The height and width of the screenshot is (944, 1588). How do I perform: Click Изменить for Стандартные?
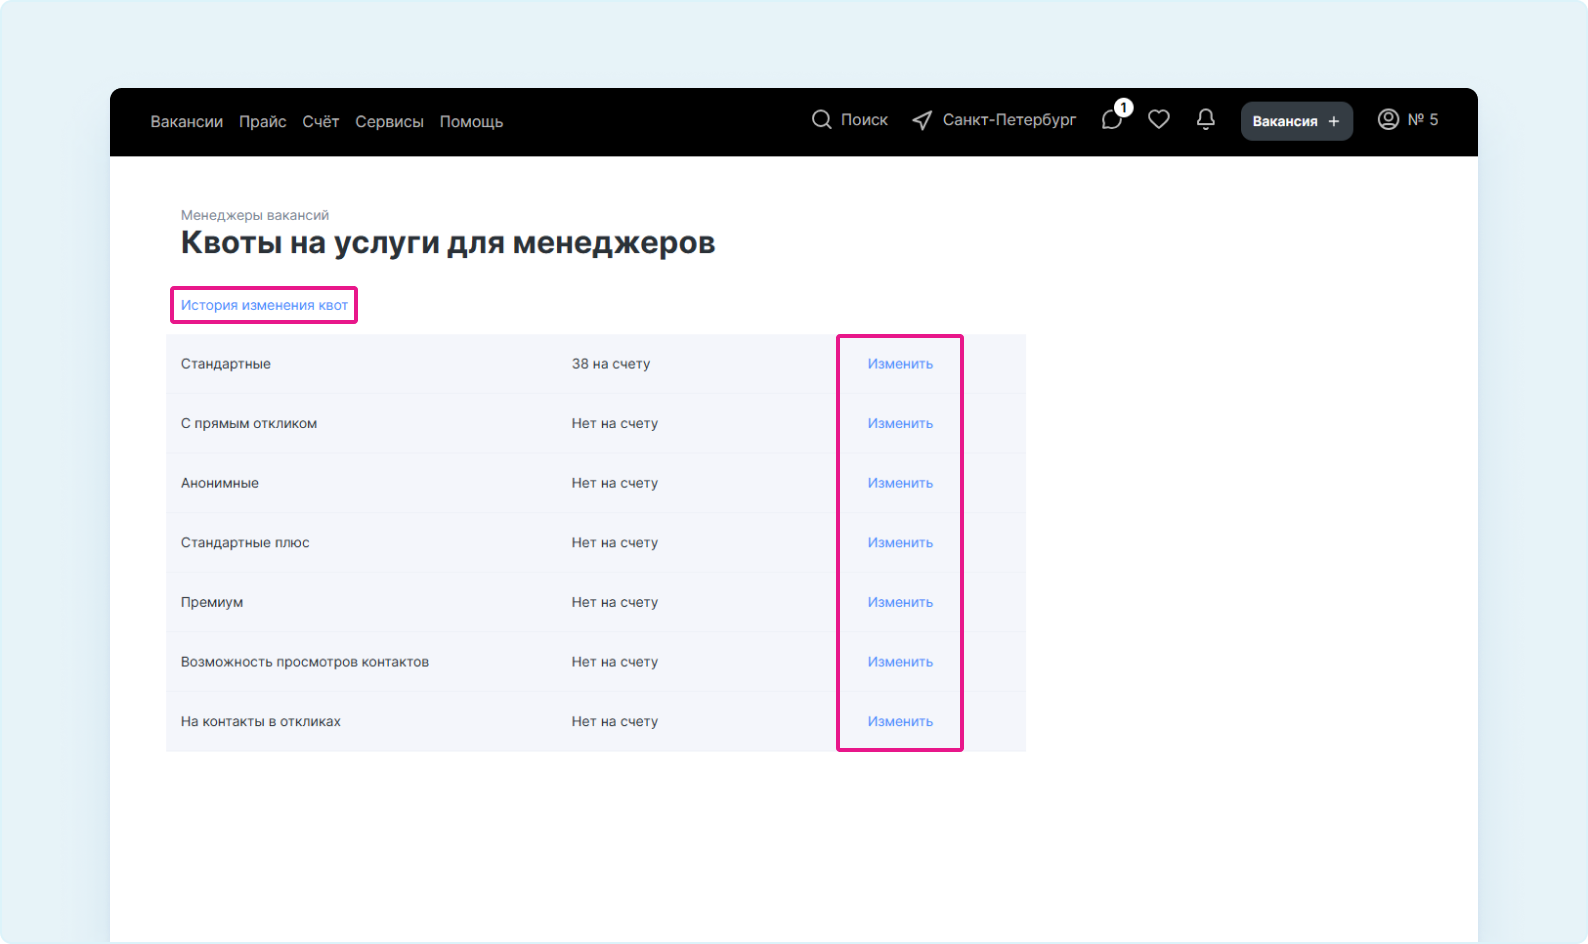[900, 364]
